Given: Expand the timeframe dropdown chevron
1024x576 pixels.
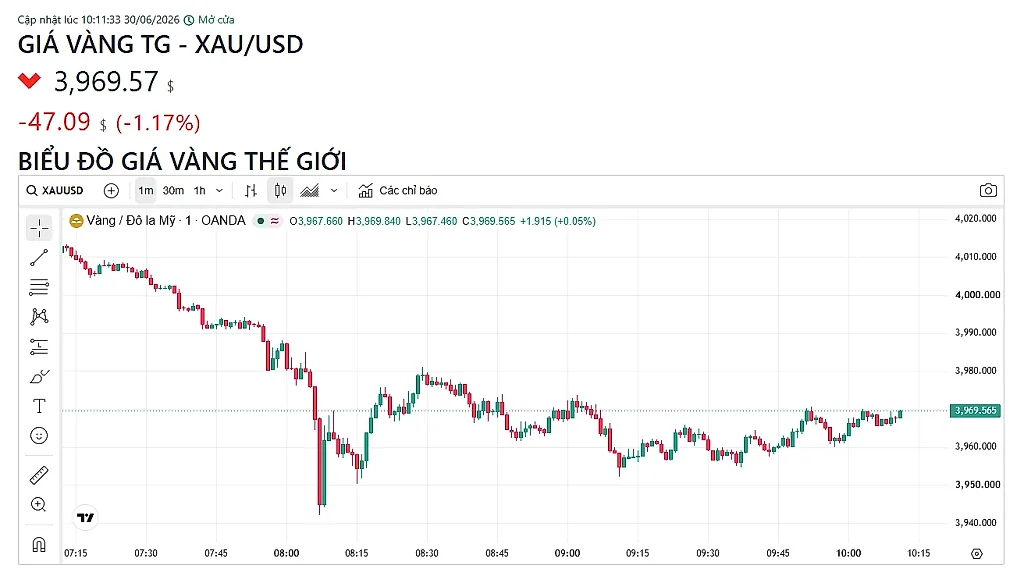Looking at the screenshot, I should pyautogui.click(x=219, y=190).
